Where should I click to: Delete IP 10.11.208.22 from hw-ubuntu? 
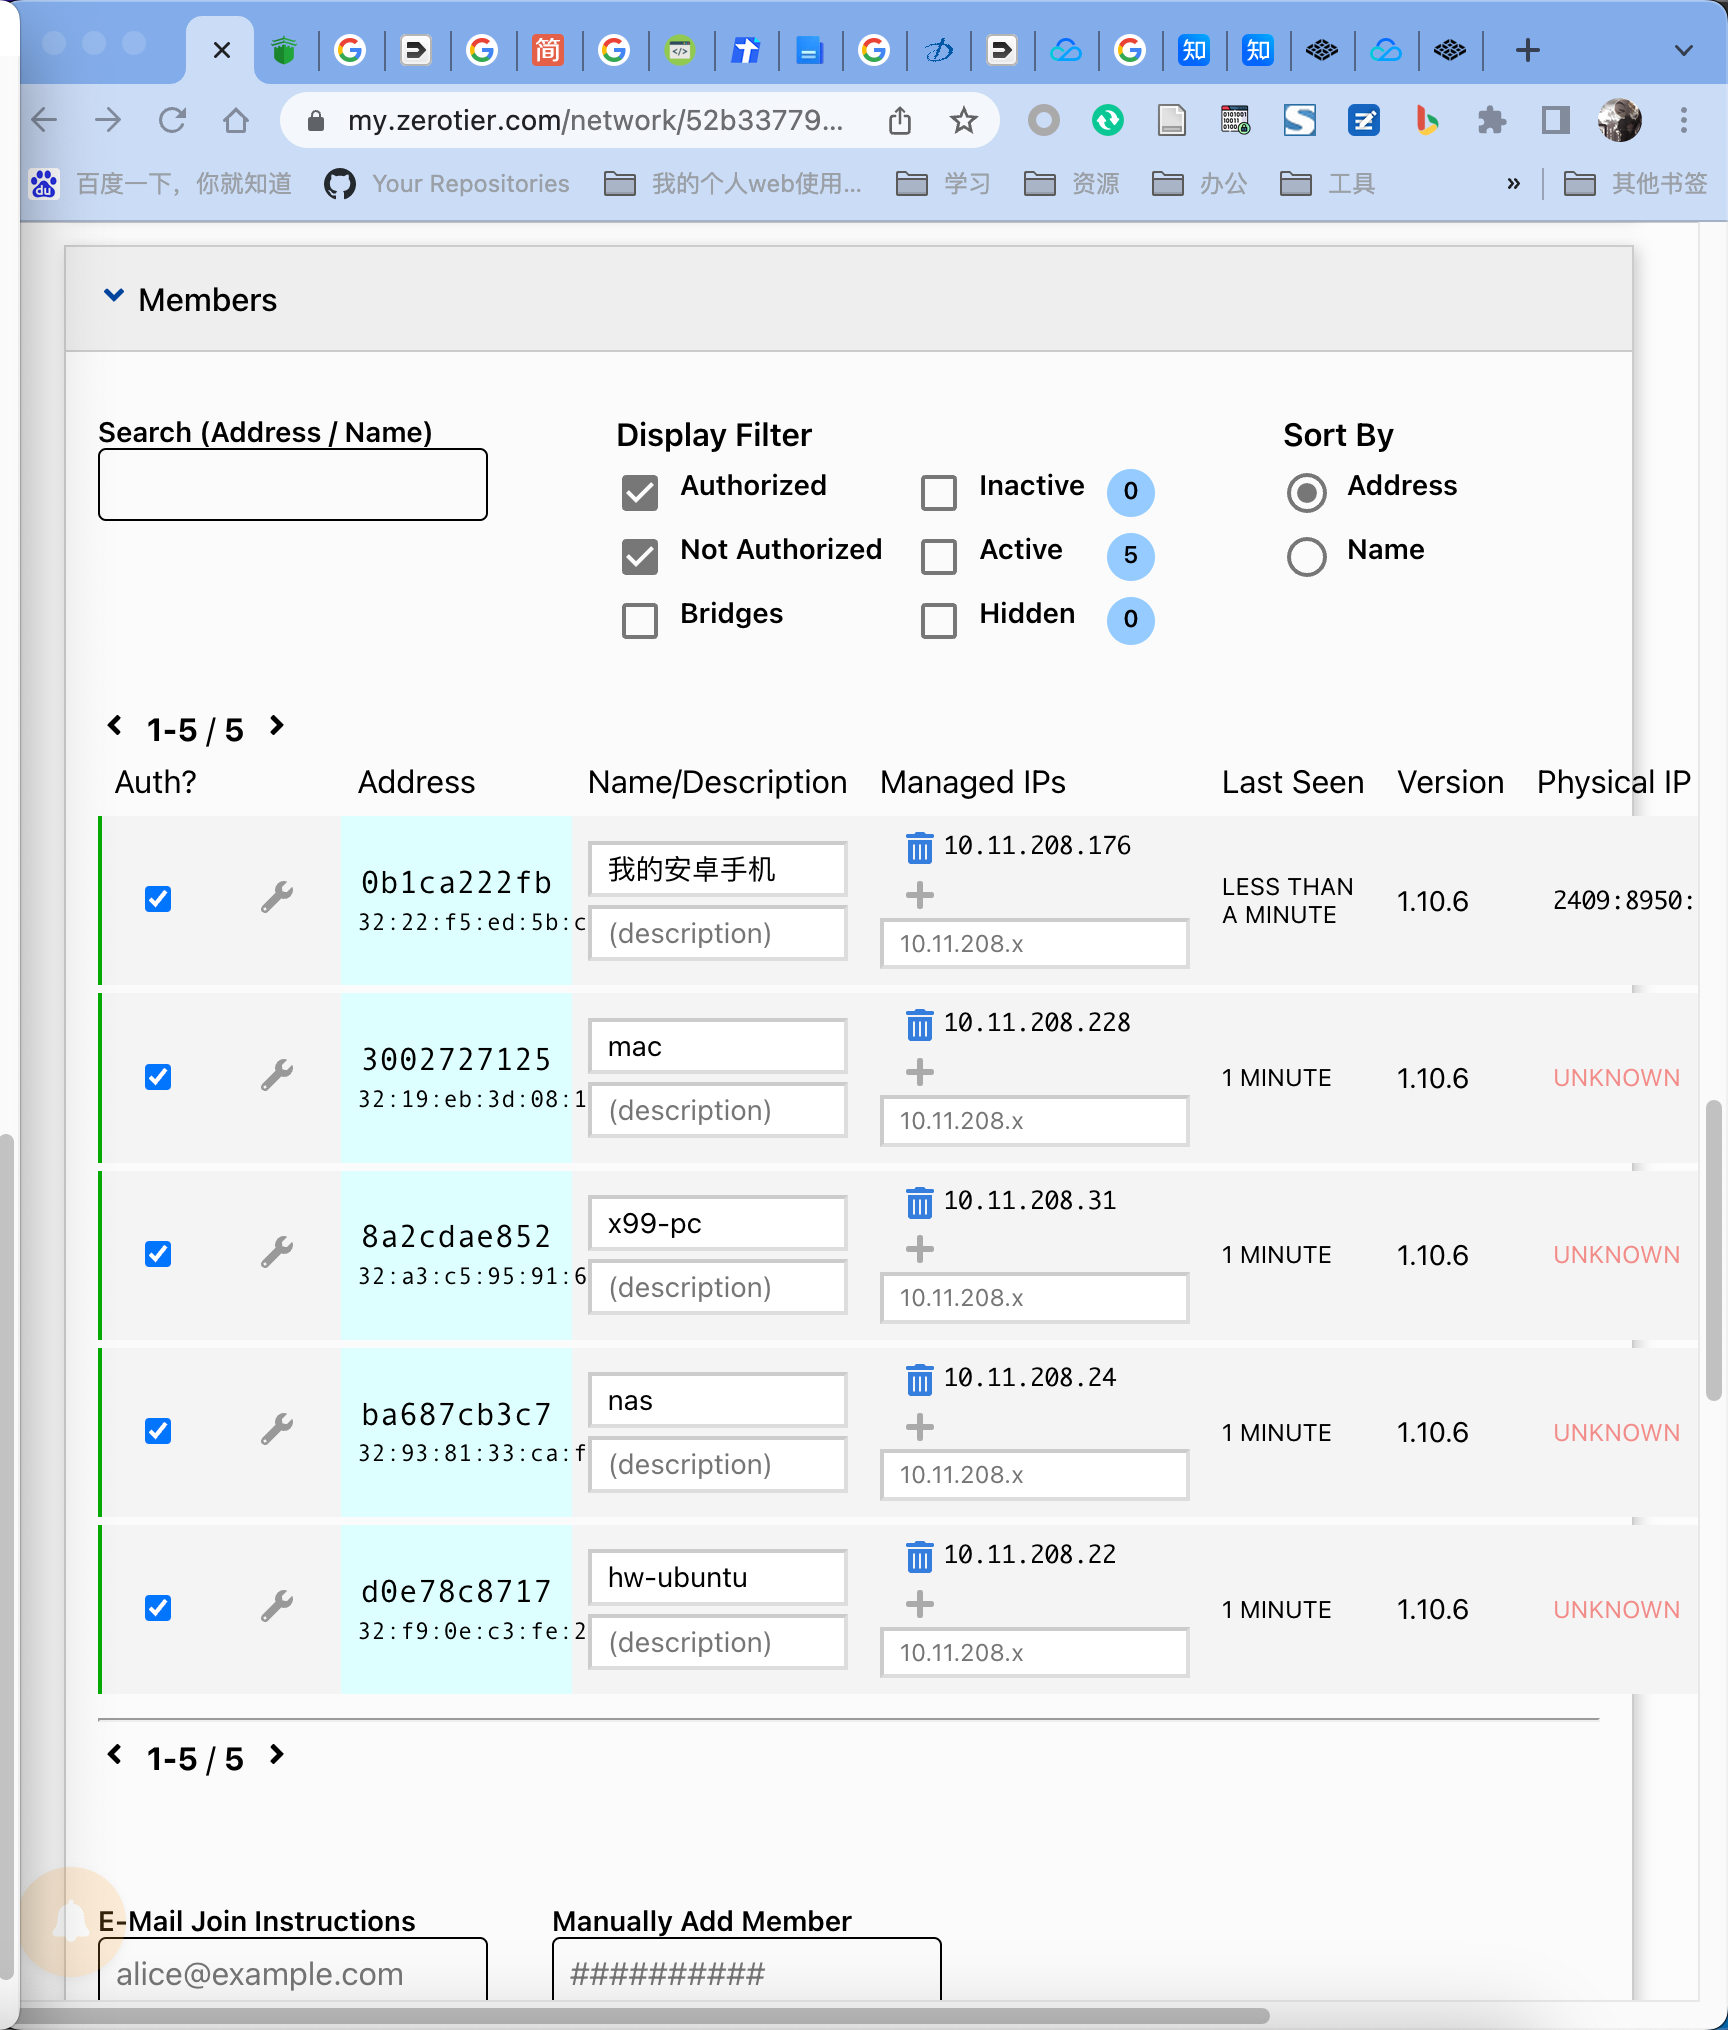(918, 1557)
